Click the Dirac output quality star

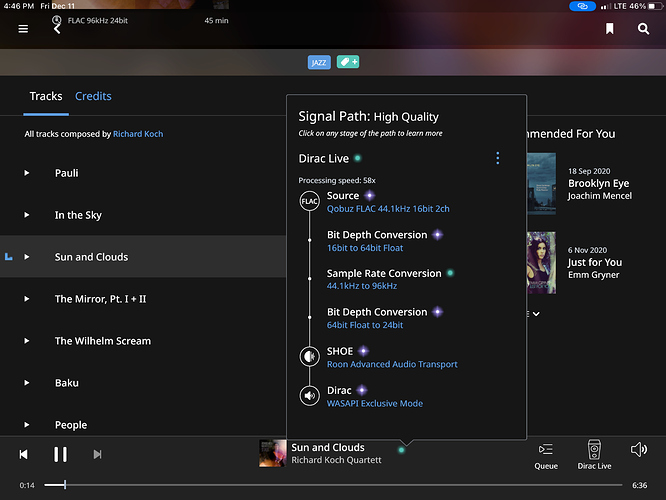362,390
